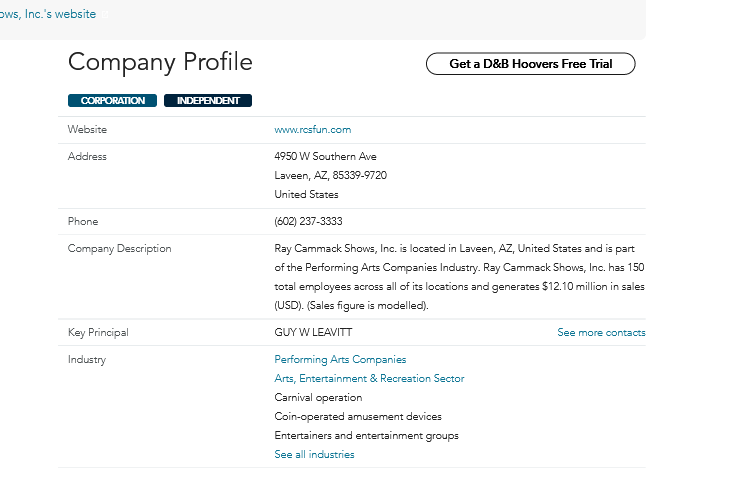Click the key principal name GUY W LEAVITT
Image resolution: width=734 pixels, height=490 pixels.
click(313, 332)
